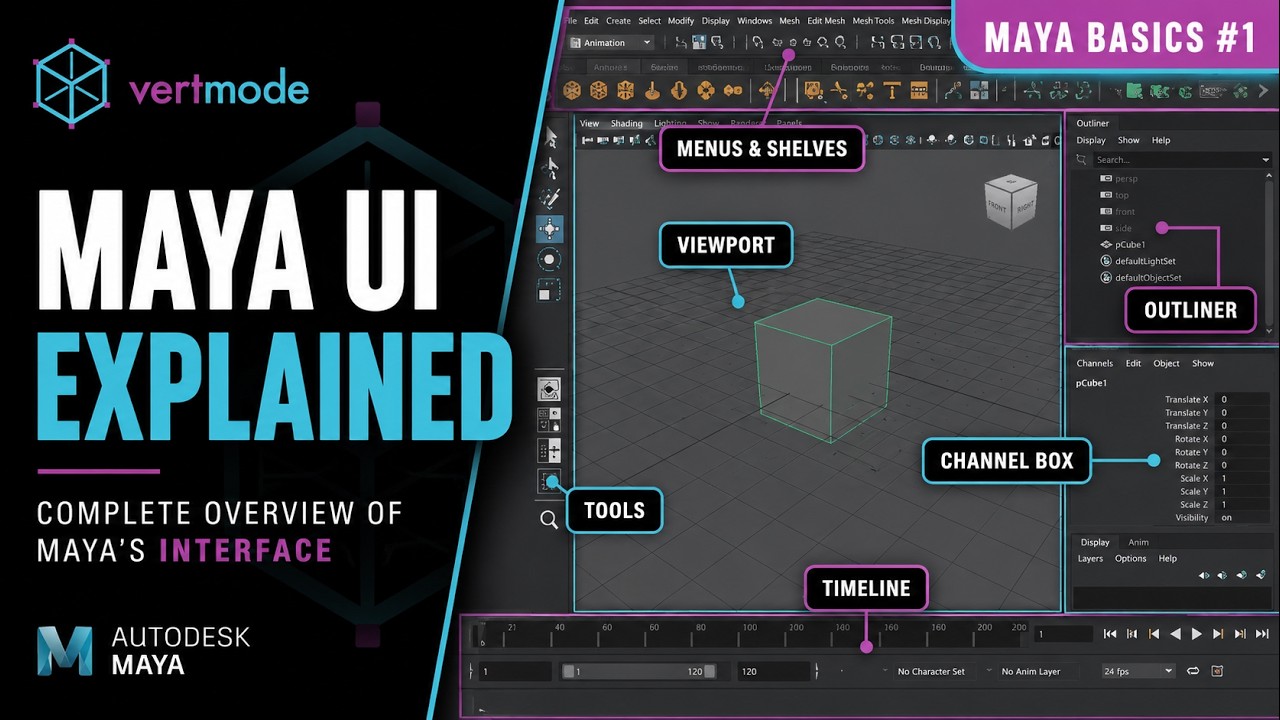This screenshot has height=720, width=1280.
Task: Open animation preferences icon beside loop button
Action: [x=1217, y=671]
